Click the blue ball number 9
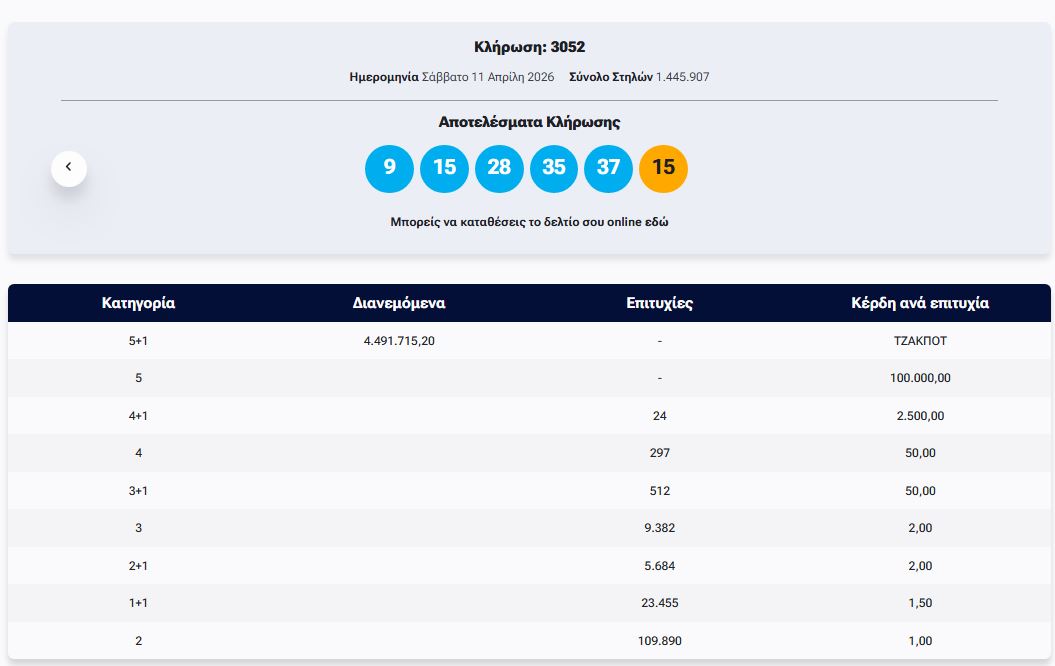Viewport: 1055px width, 666px height. point(389,168)
